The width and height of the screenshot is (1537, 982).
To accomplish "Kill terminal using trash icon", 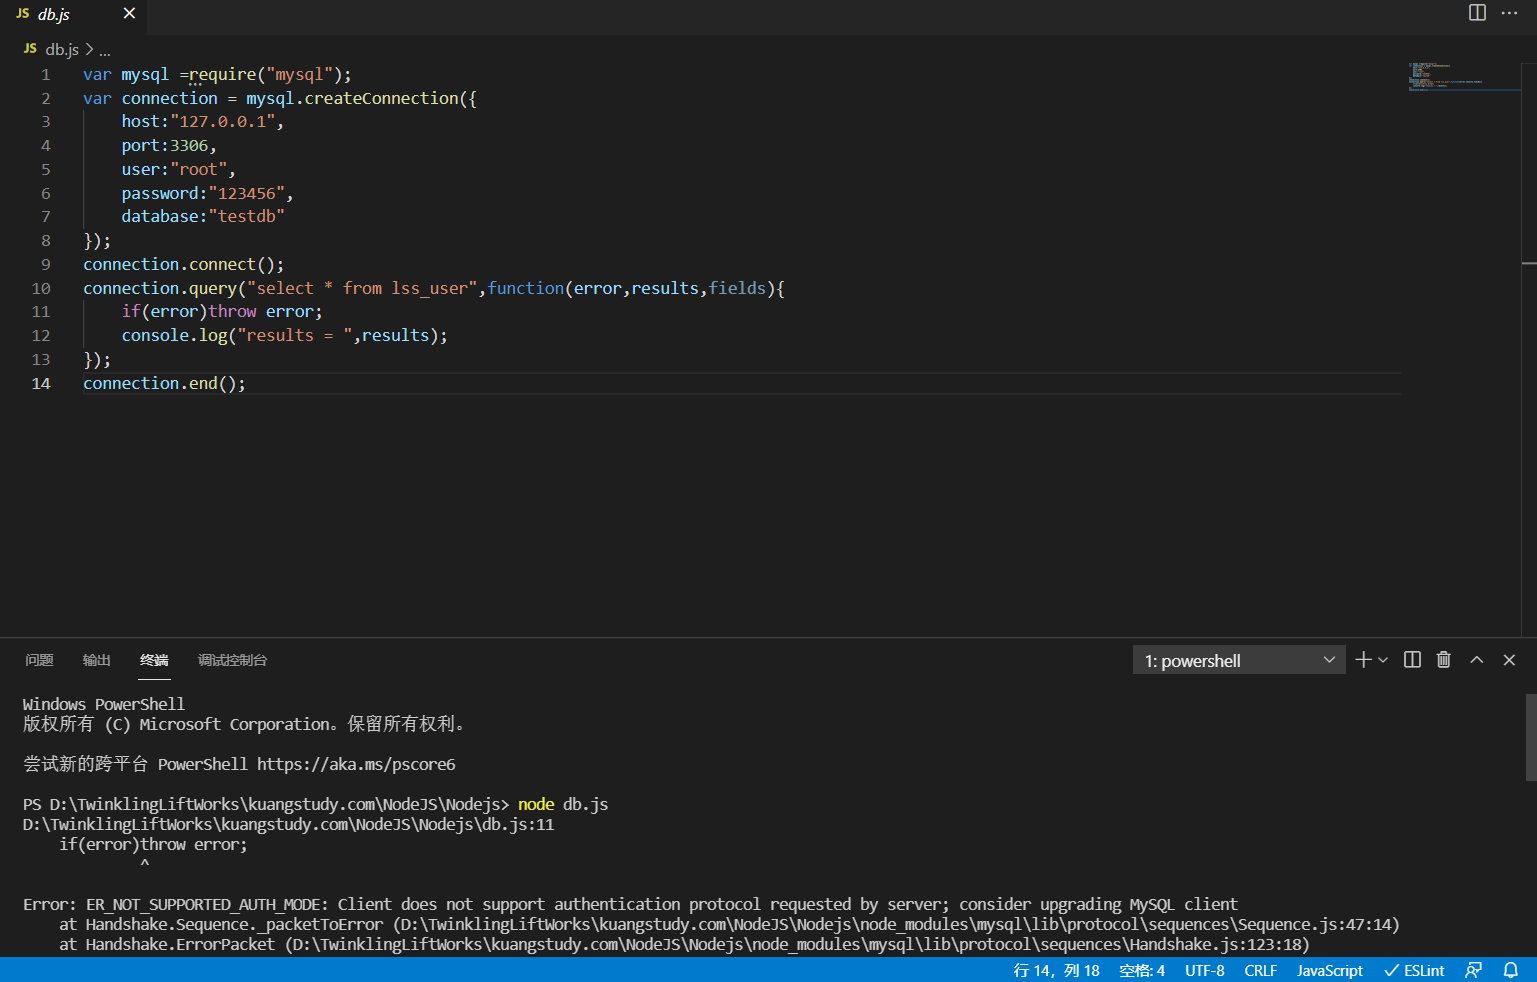I will [x=1444, y=660].
